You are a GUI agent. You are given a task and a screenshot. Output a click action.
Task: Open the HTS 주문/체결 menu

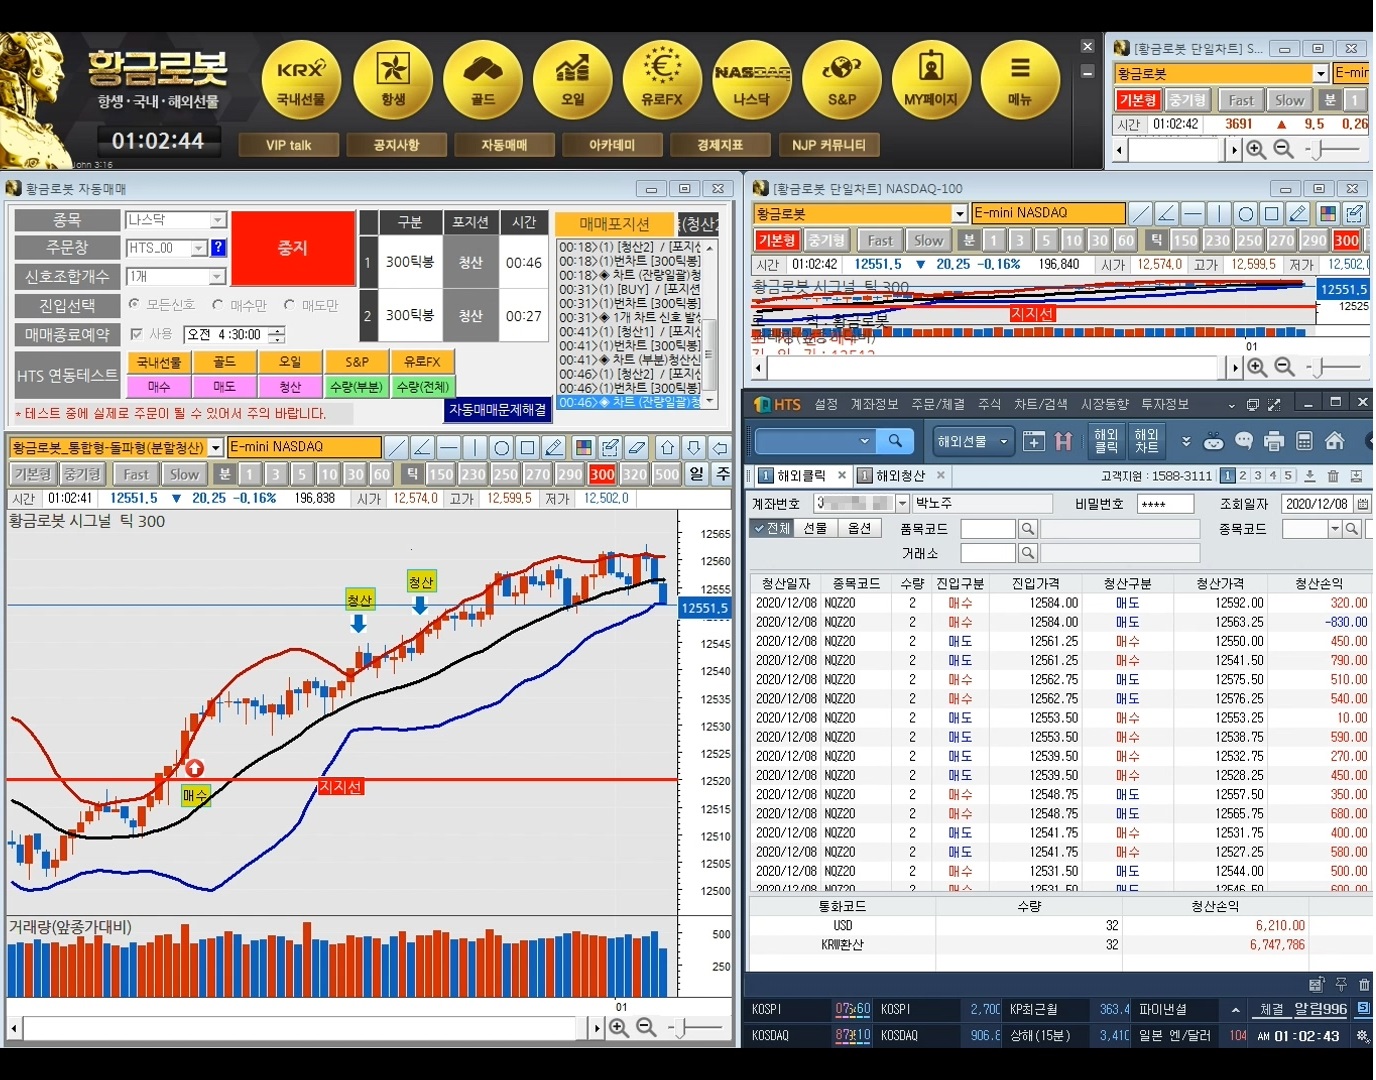[x=938, y=404]
